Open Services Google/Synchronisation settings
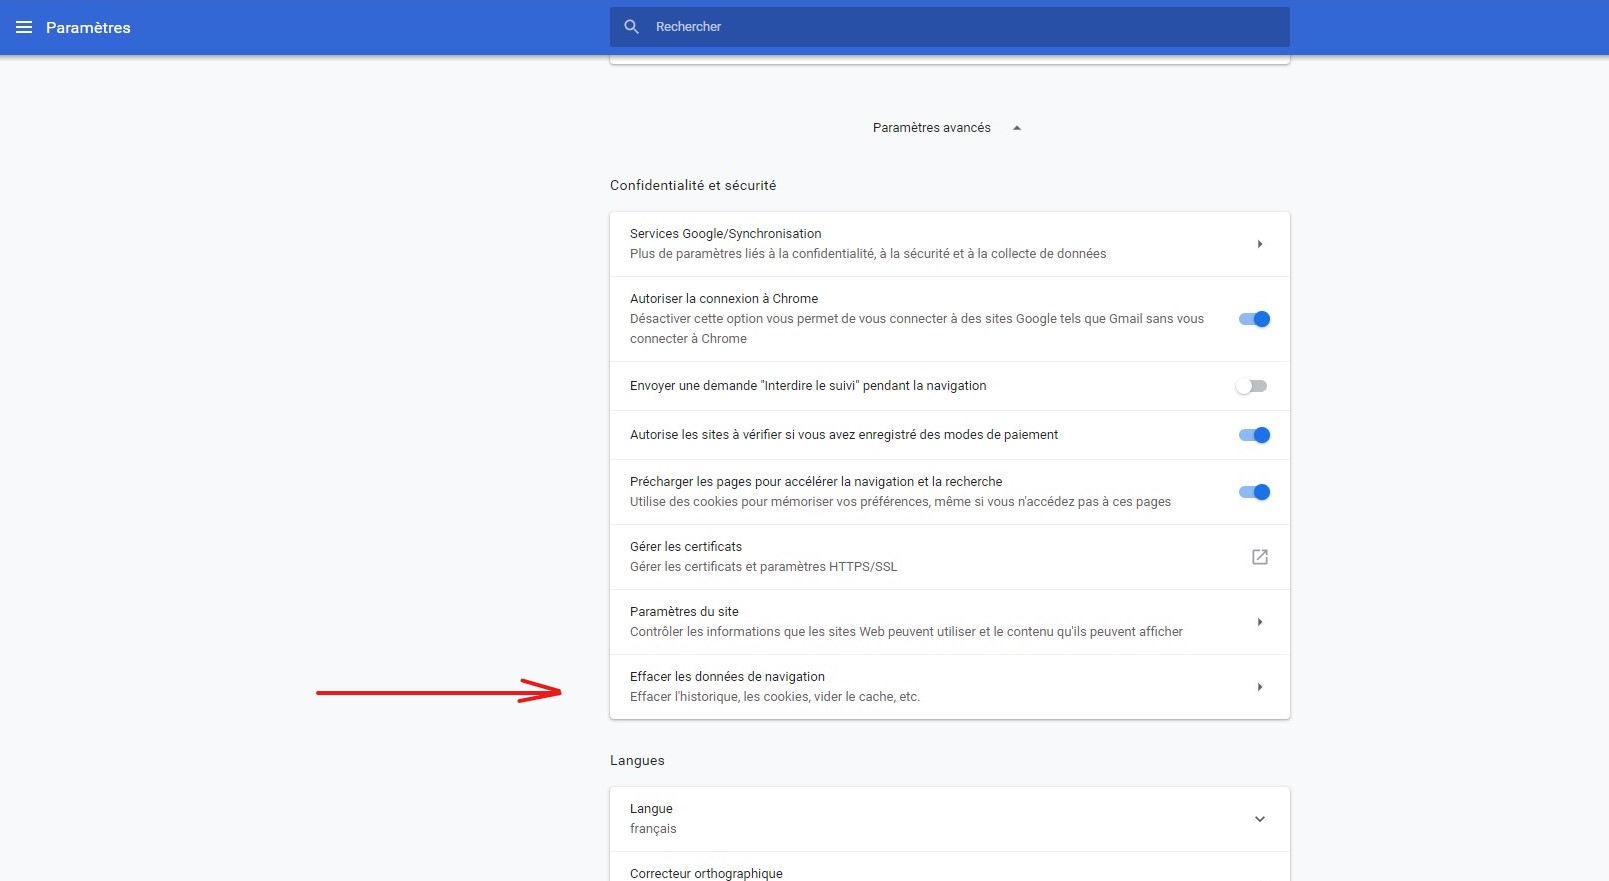The width and height of the screenshot is (1609, 881). pos(950,244)
